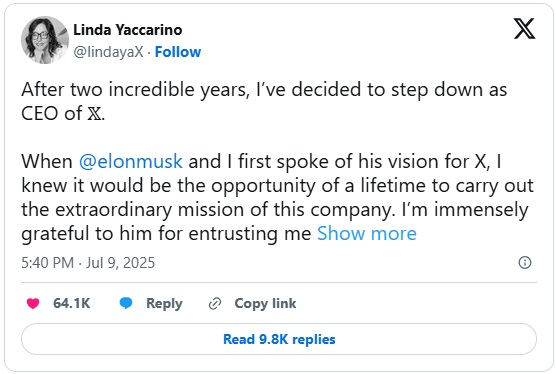
Task: Choose the Copy link text
Action: 265,303
